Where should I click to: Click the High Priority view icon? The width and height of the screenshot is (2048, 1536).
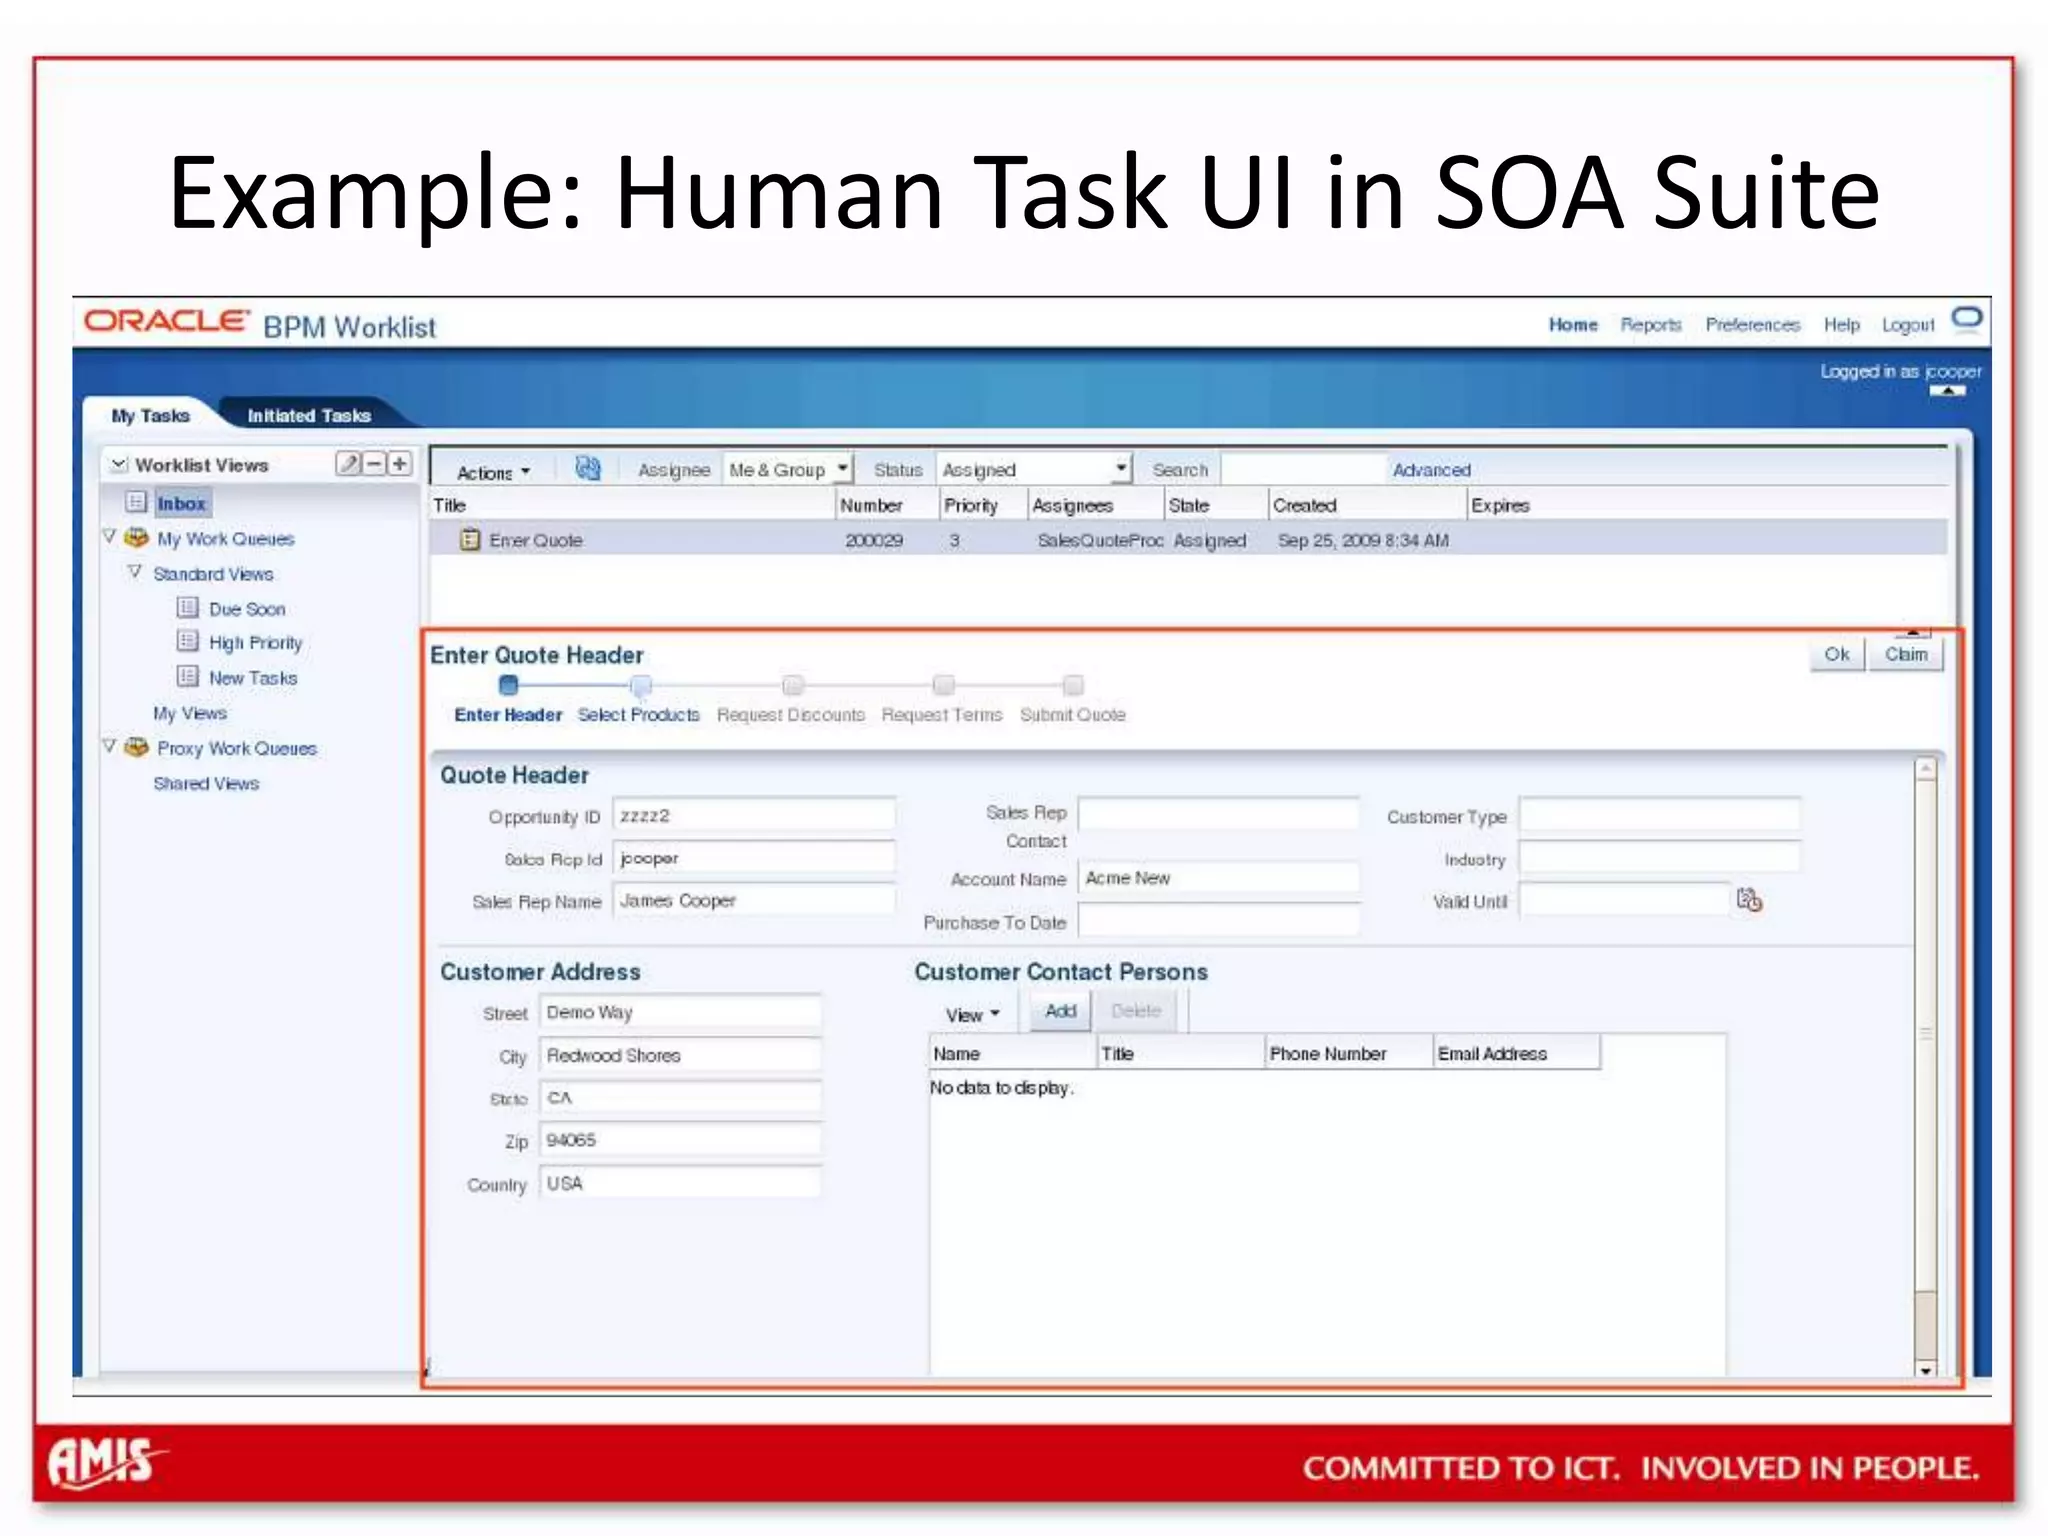point(188,641)
